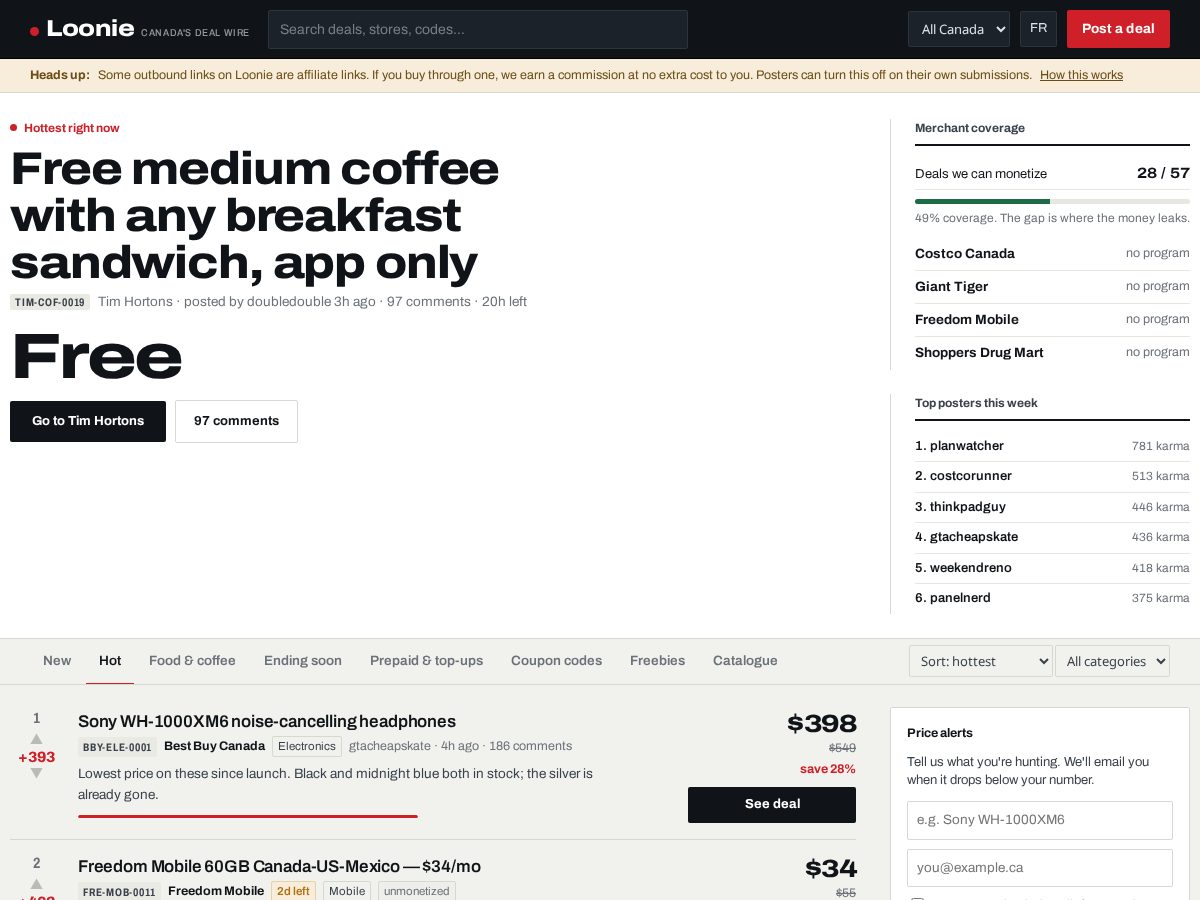Click See deal for Sony headphones
1200x900 pixels.
[x=772, y=805]
